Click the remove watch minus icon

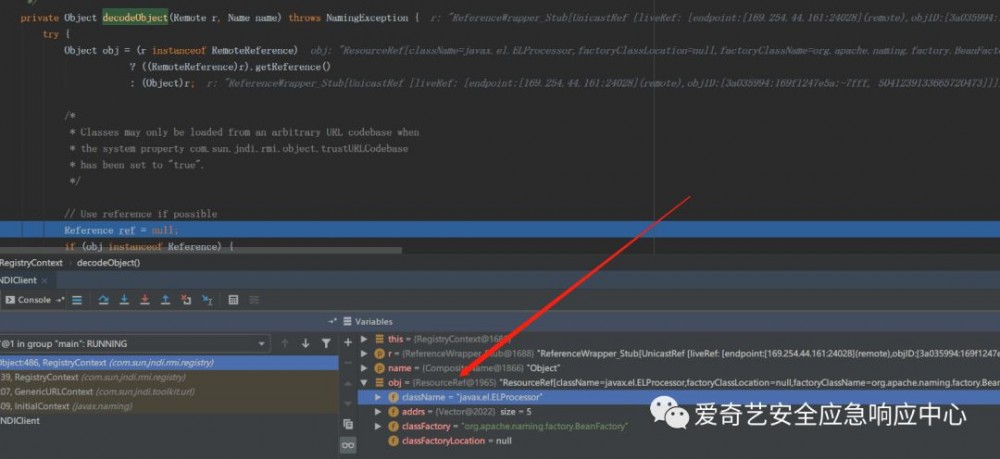[348, 363]
